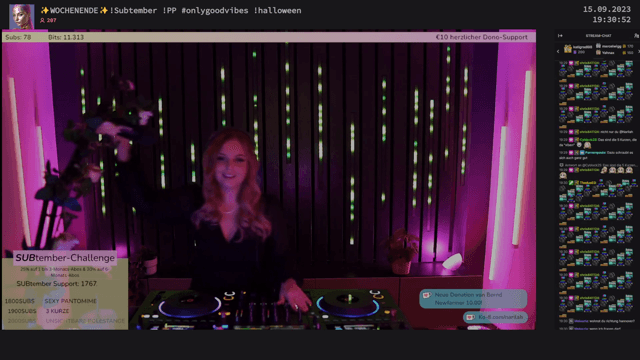
Task: Open the Ko-fi link banner
Action: click(495, 317)
